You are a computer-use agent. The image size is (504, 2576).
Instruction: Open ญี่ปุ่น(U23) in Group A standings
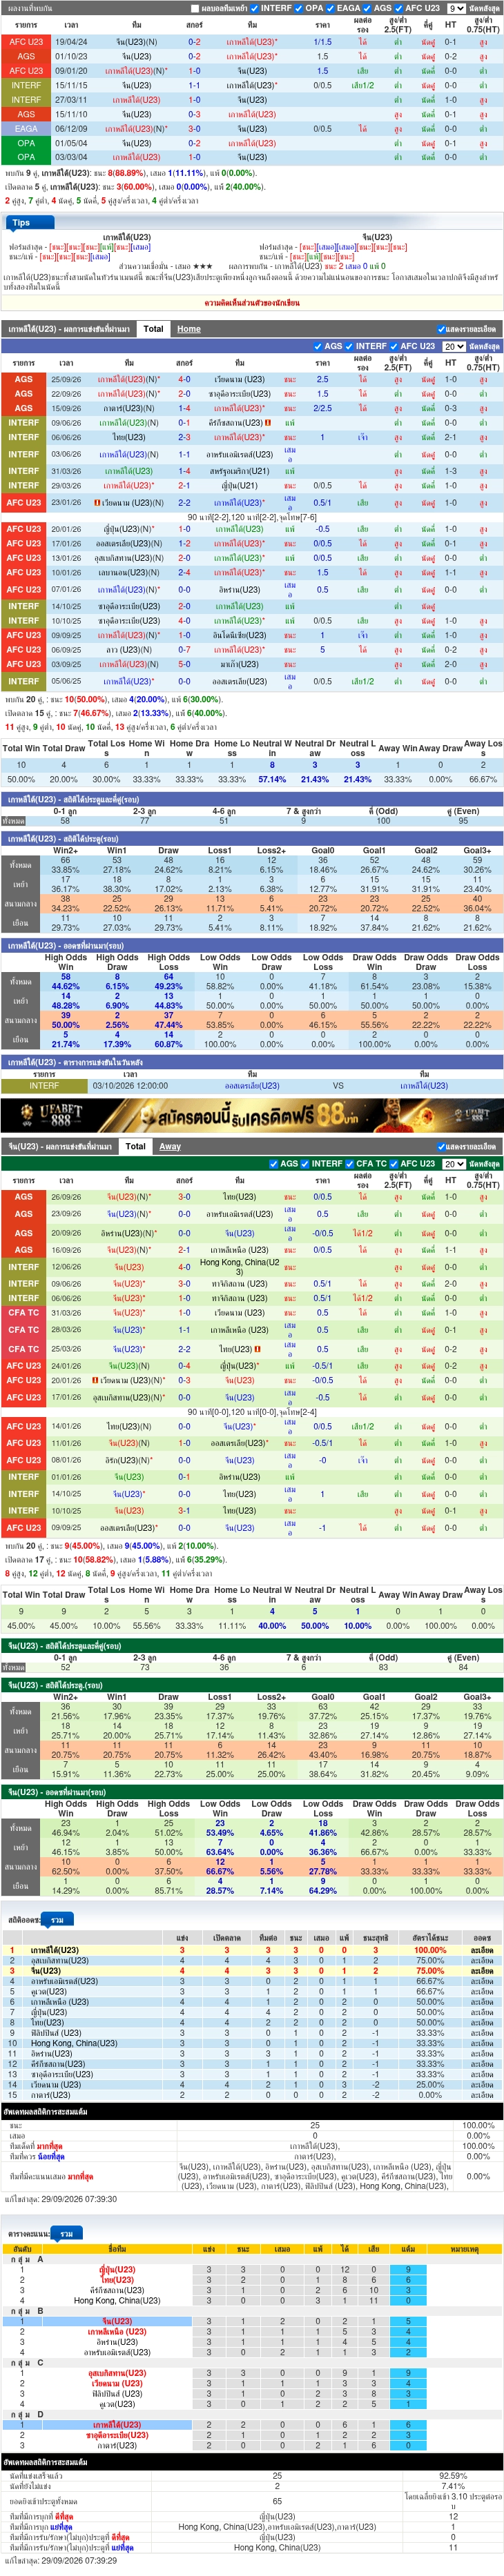[117, 2270]
